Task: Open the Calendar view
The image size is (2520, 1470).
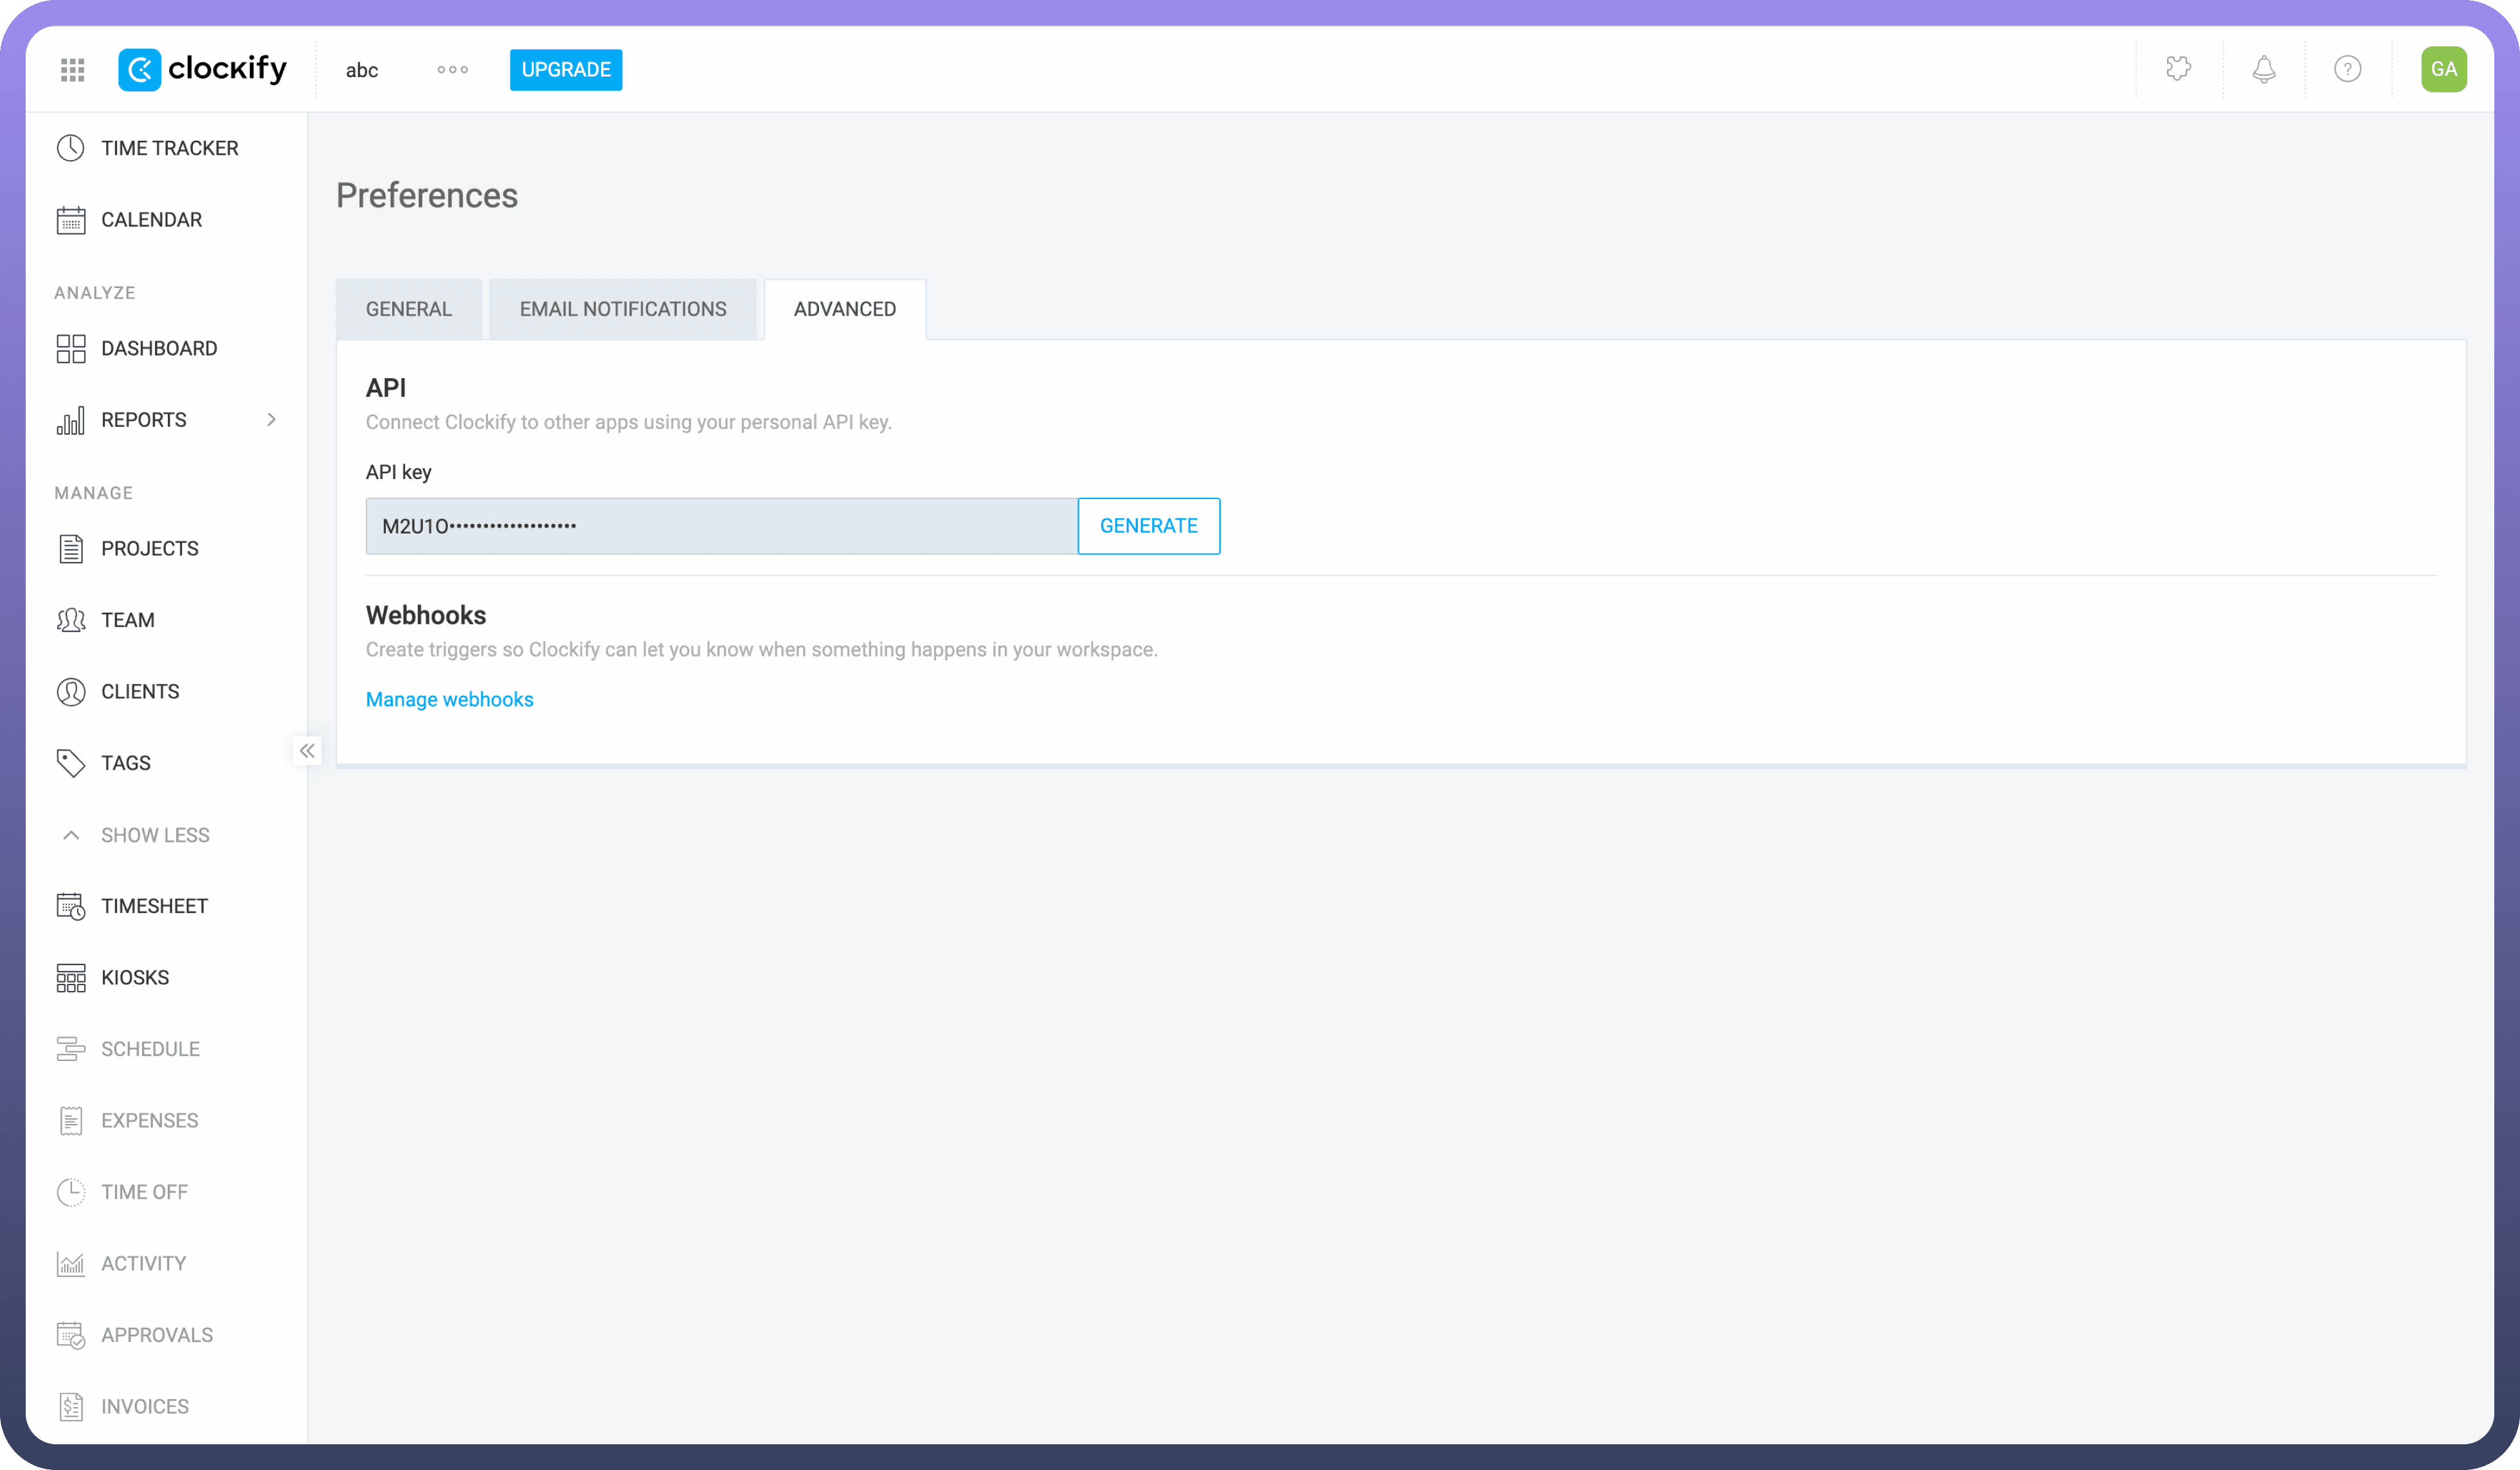Action: click(x=151, y=219)
